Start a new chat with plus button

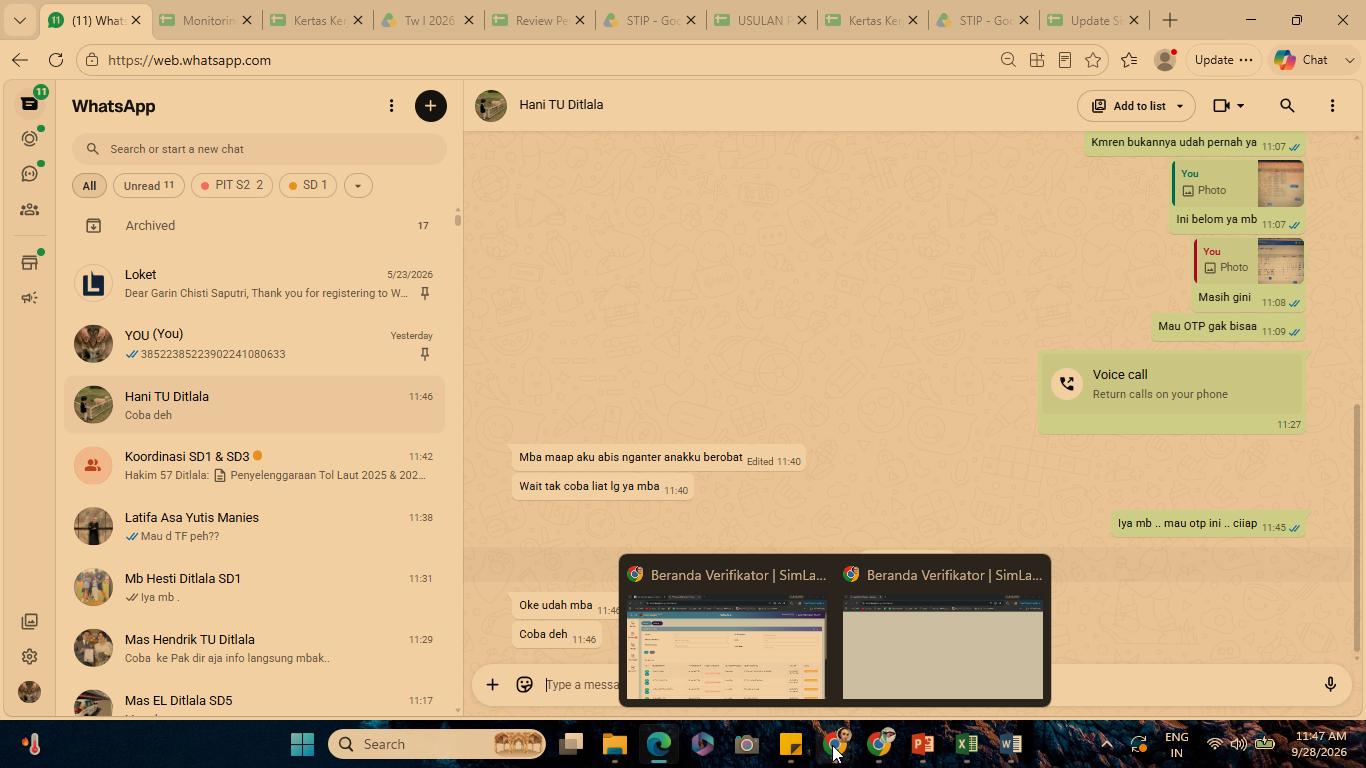pos(431,106)
